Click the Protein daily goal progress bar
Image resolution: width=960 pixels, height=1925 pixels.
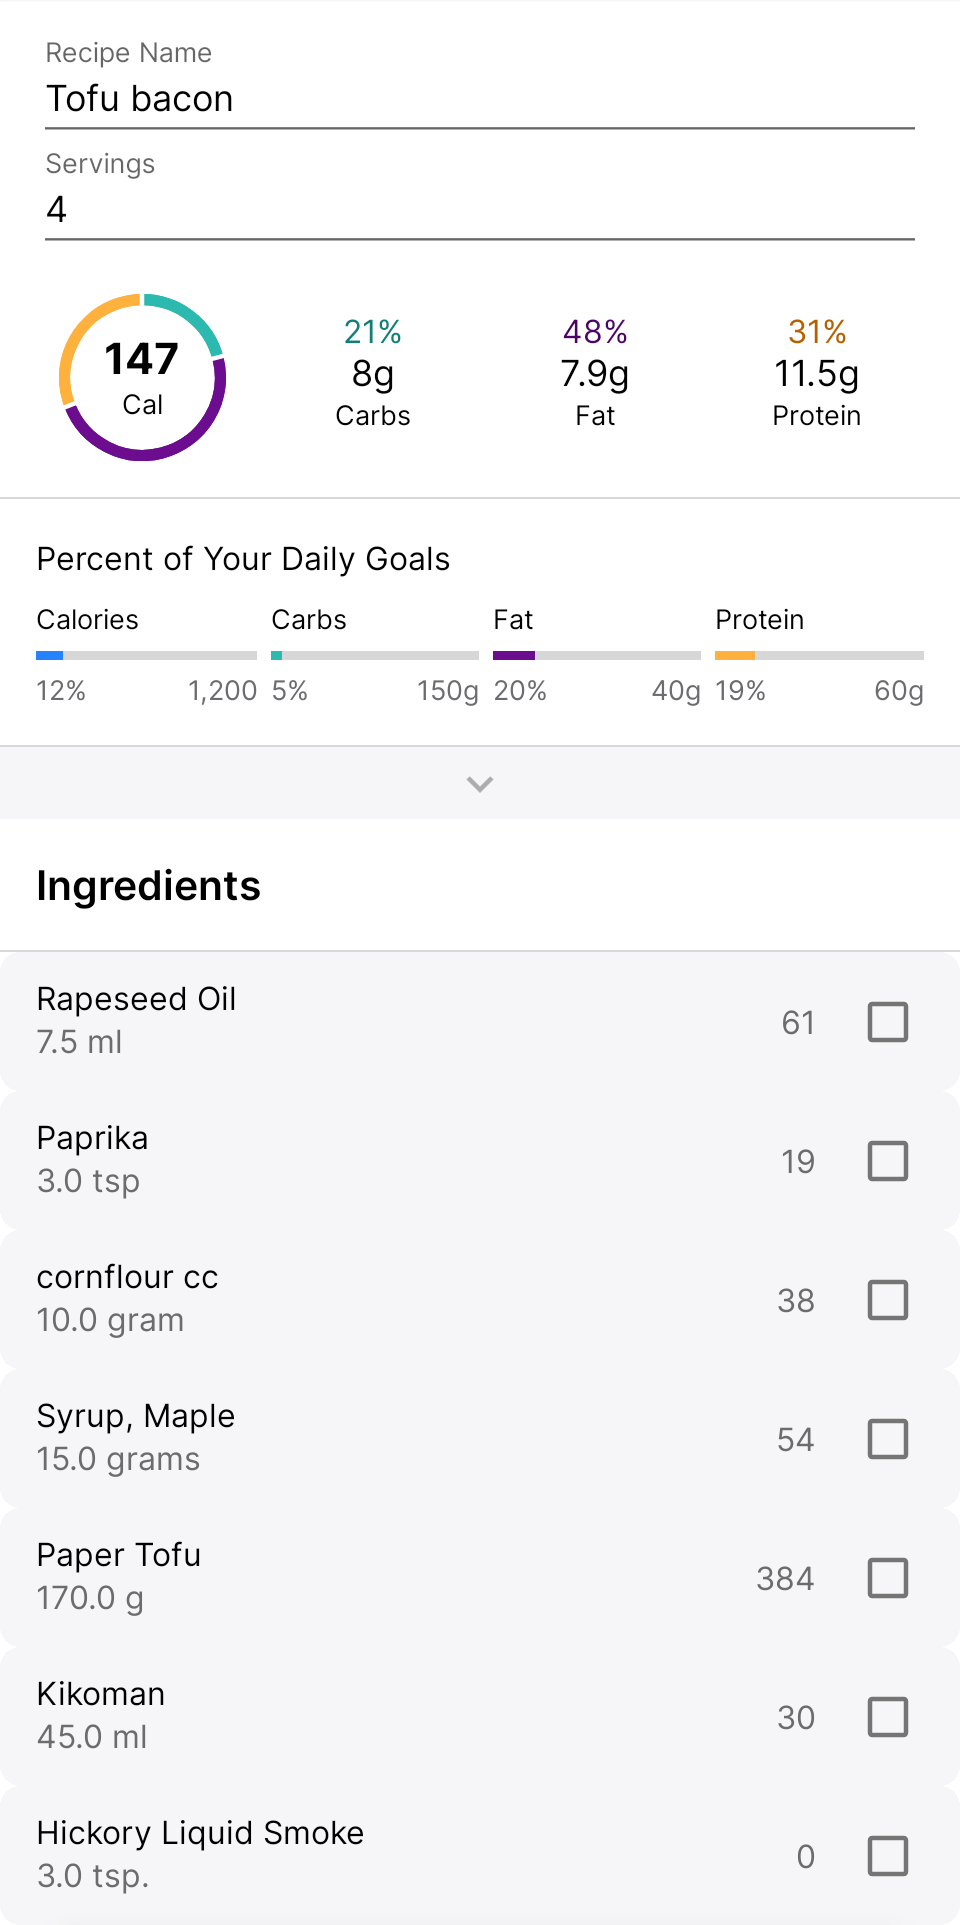819,656
